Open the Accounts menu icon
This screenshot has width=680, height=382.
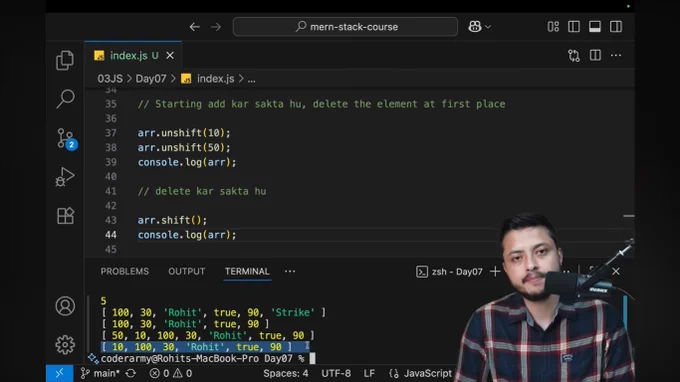click(x=65, y=306)
